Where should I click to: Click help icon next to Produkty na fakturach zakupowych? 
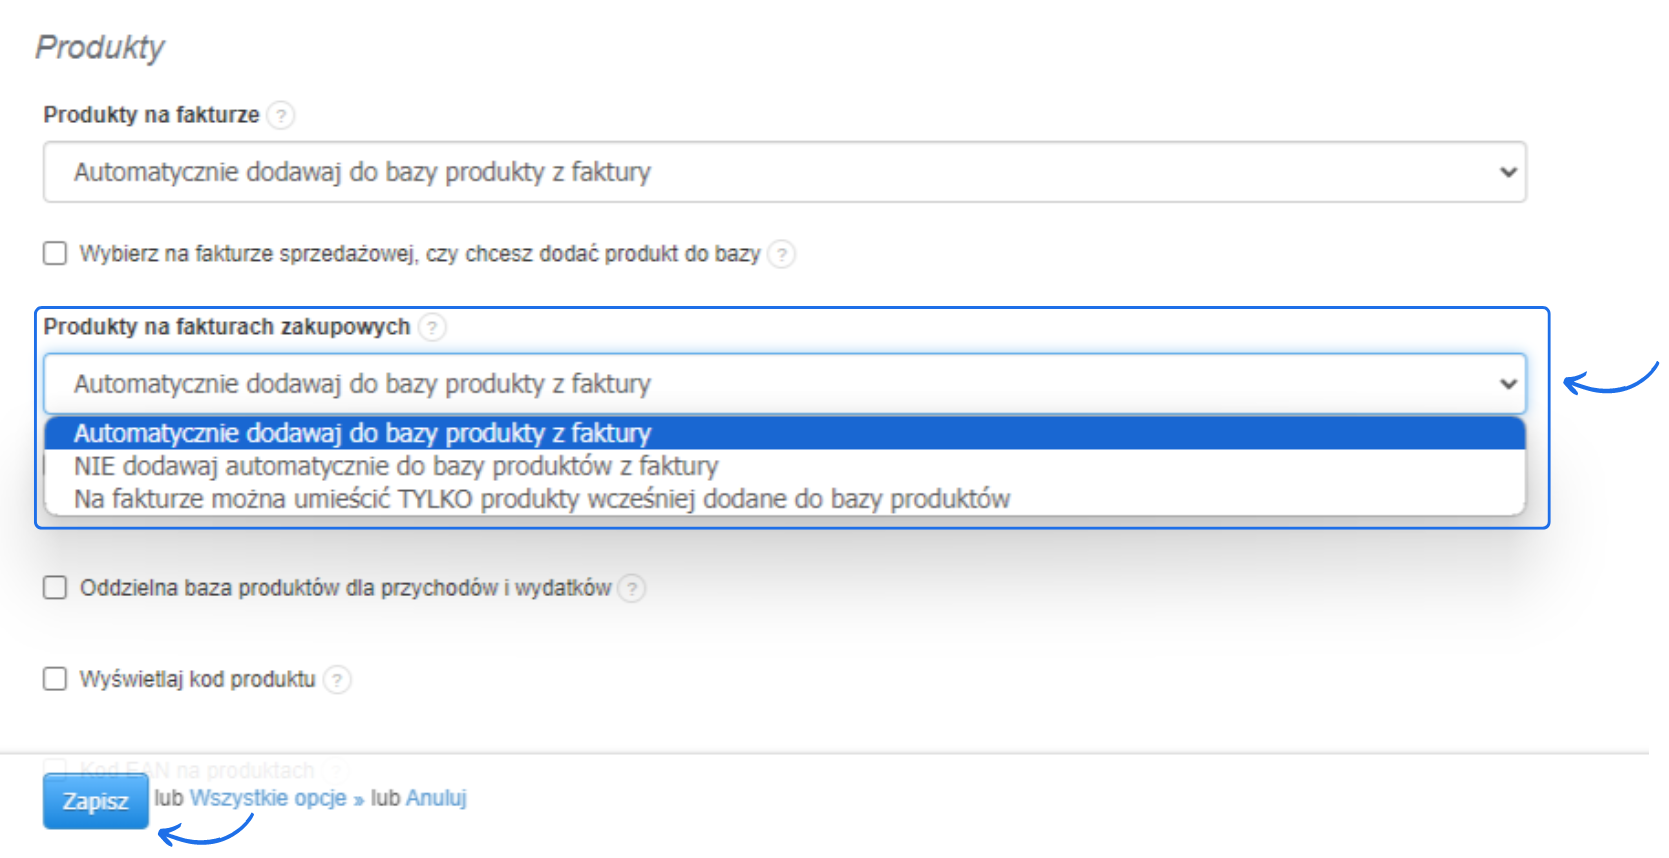[432, 327]
